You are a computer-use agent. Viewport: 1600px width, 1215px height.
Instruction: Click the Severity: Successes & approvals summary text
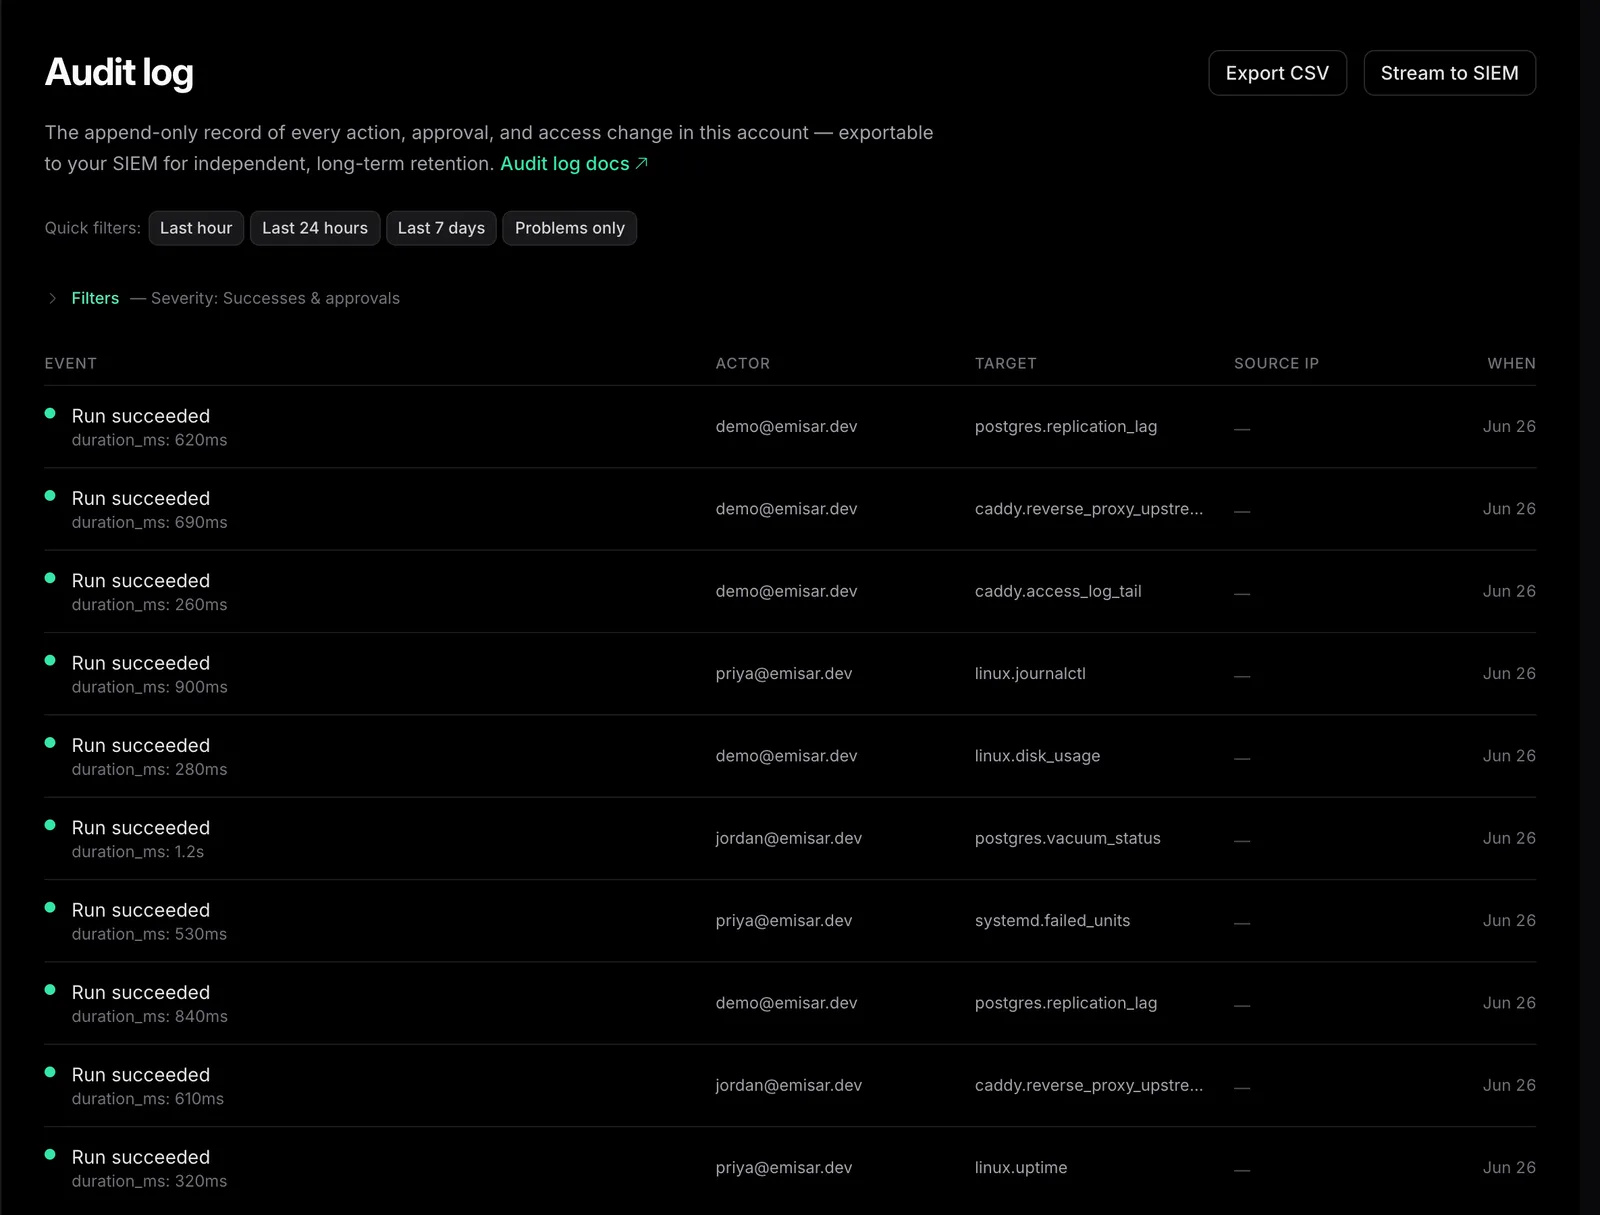[x=275, y=298]
